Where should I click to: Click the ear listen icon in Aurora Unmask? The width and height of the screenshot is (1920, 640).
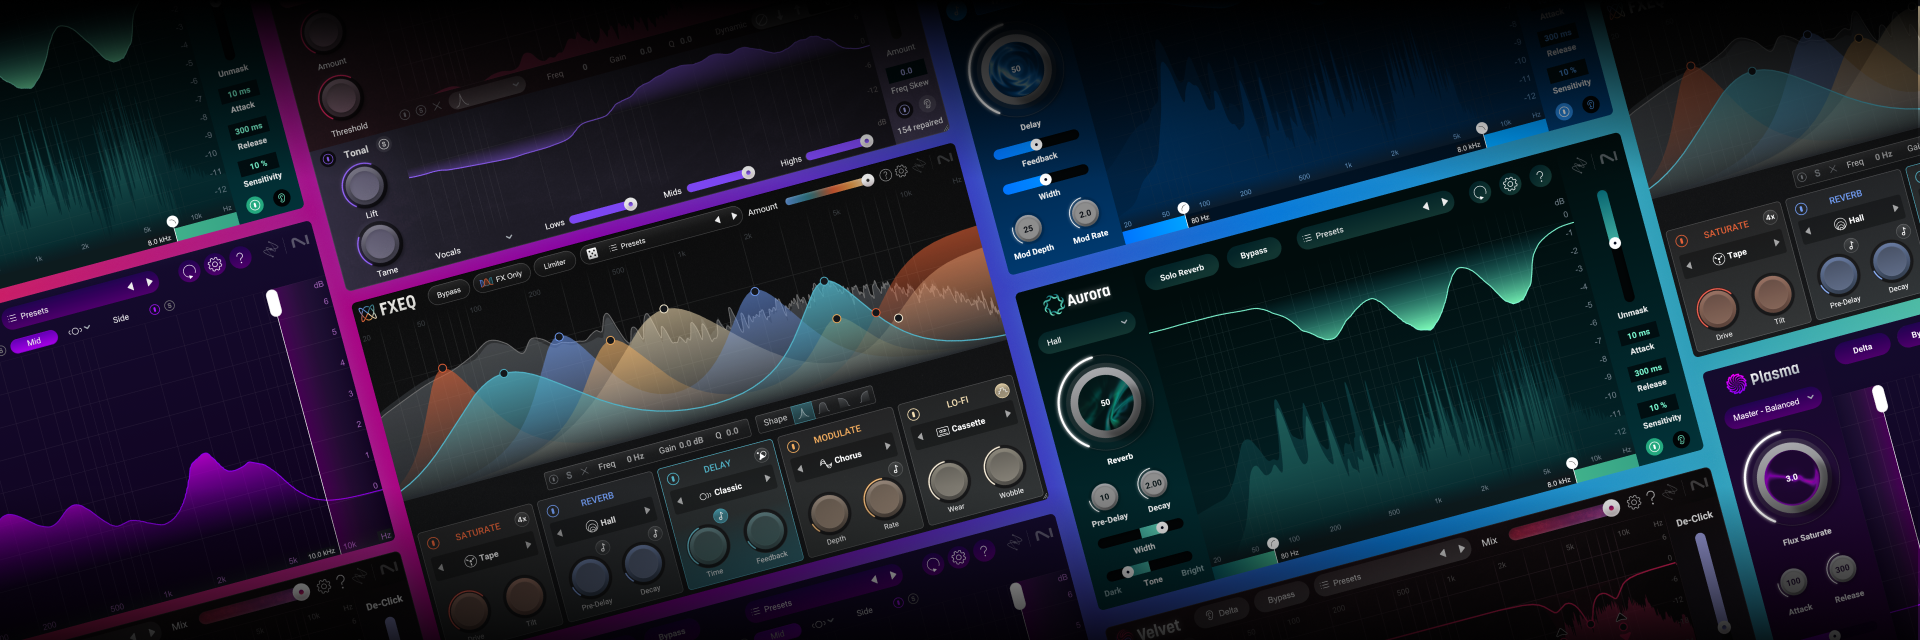(x=1681, y=439)
